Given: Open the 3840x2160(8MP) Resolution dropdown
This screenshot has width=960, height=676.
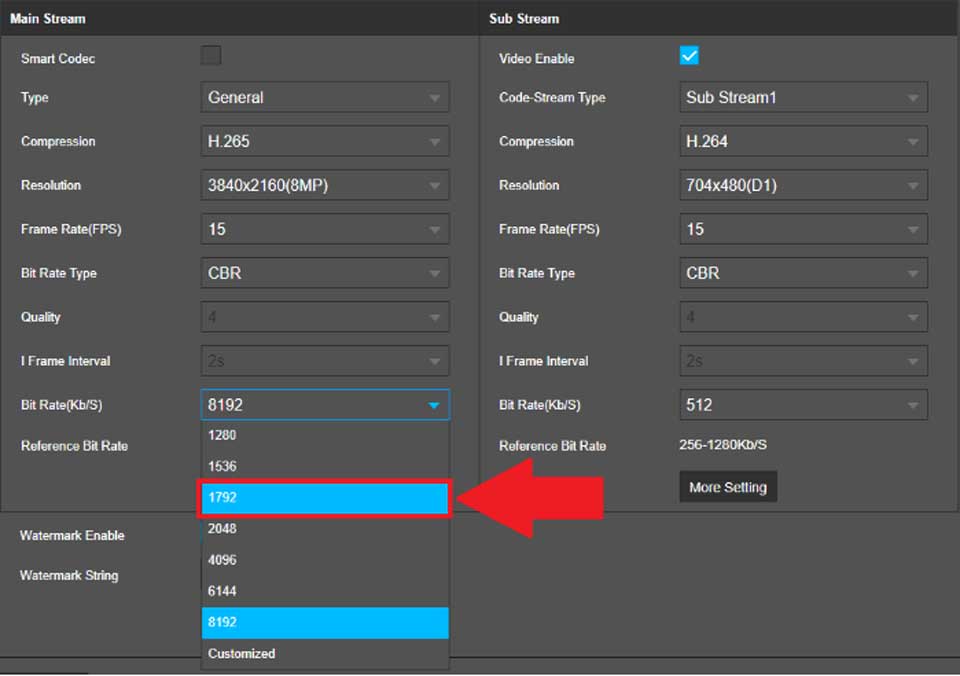Looking at the screenshot, I should 325,186.
